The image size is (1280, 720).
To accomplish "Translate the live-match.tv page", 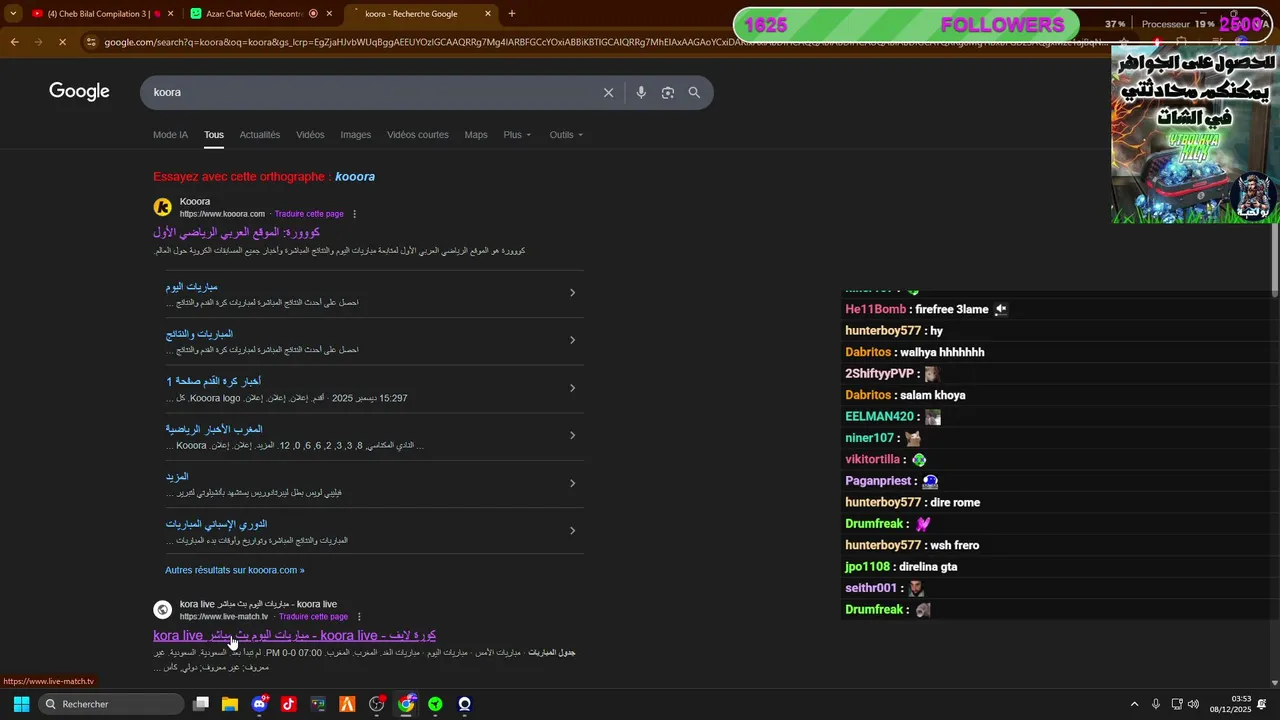I will (x=313, y=617).
